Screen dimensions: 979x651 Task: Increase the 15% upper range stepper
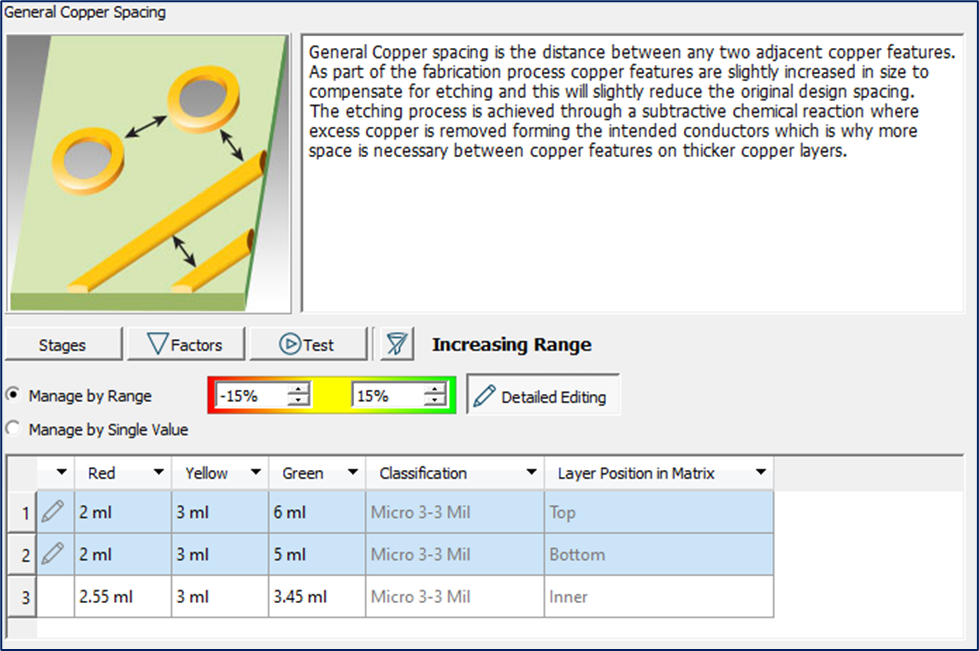point(434,390)
